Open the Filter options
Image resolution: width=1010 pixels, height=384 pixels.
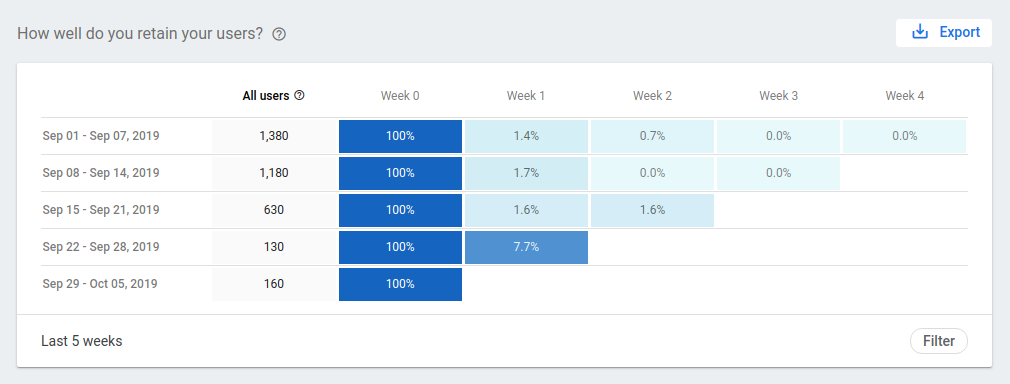(x=939, y=341)
